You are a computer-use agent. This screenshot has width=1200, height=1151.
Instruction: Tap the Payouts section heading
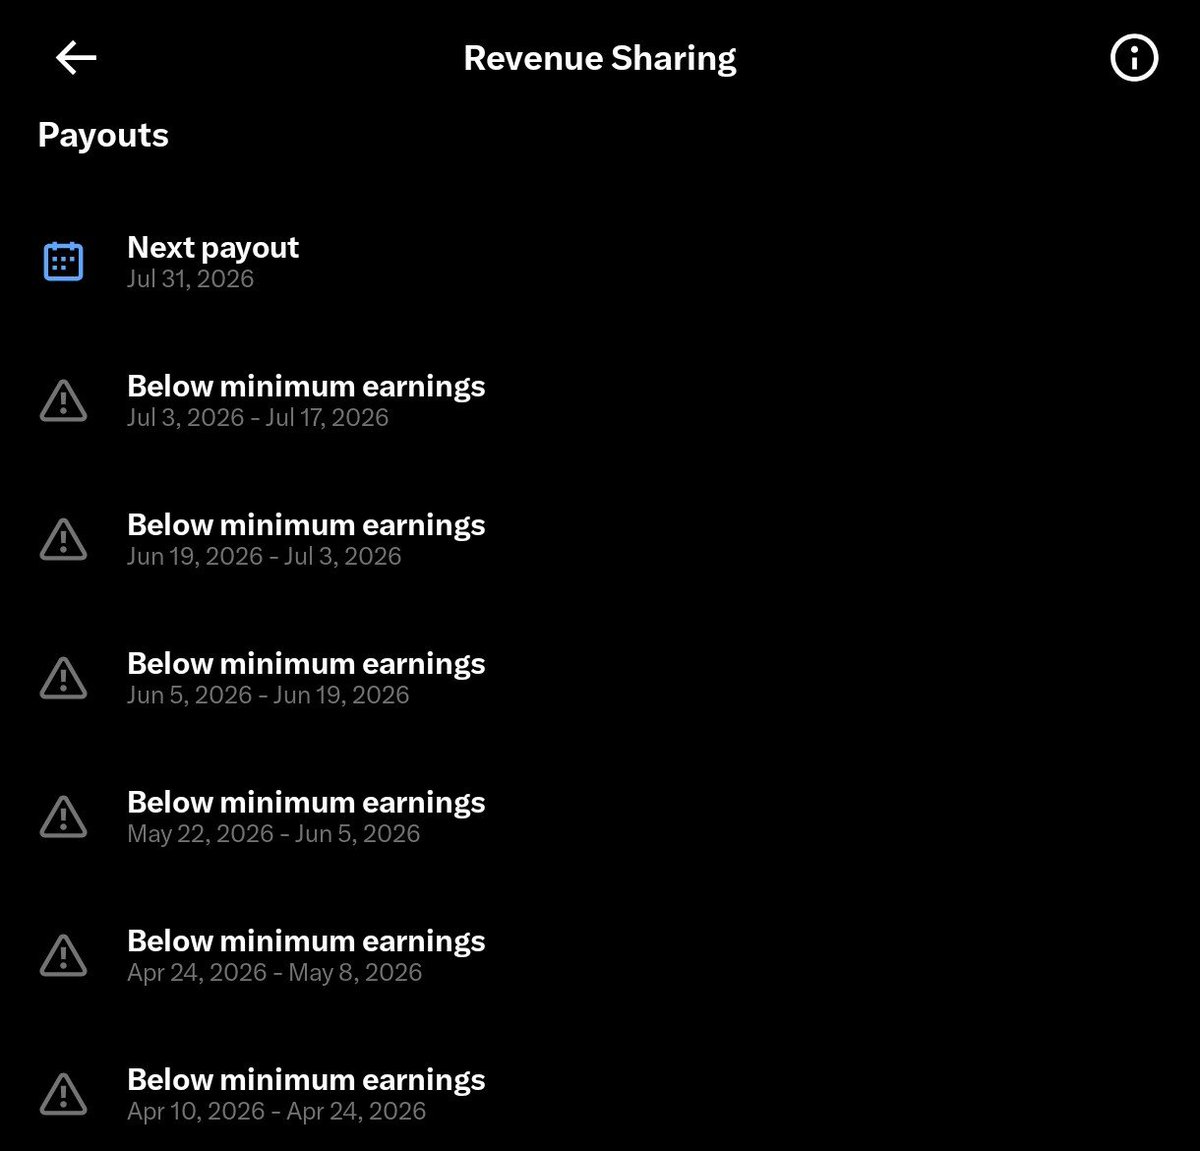click(x=103, y=135)
